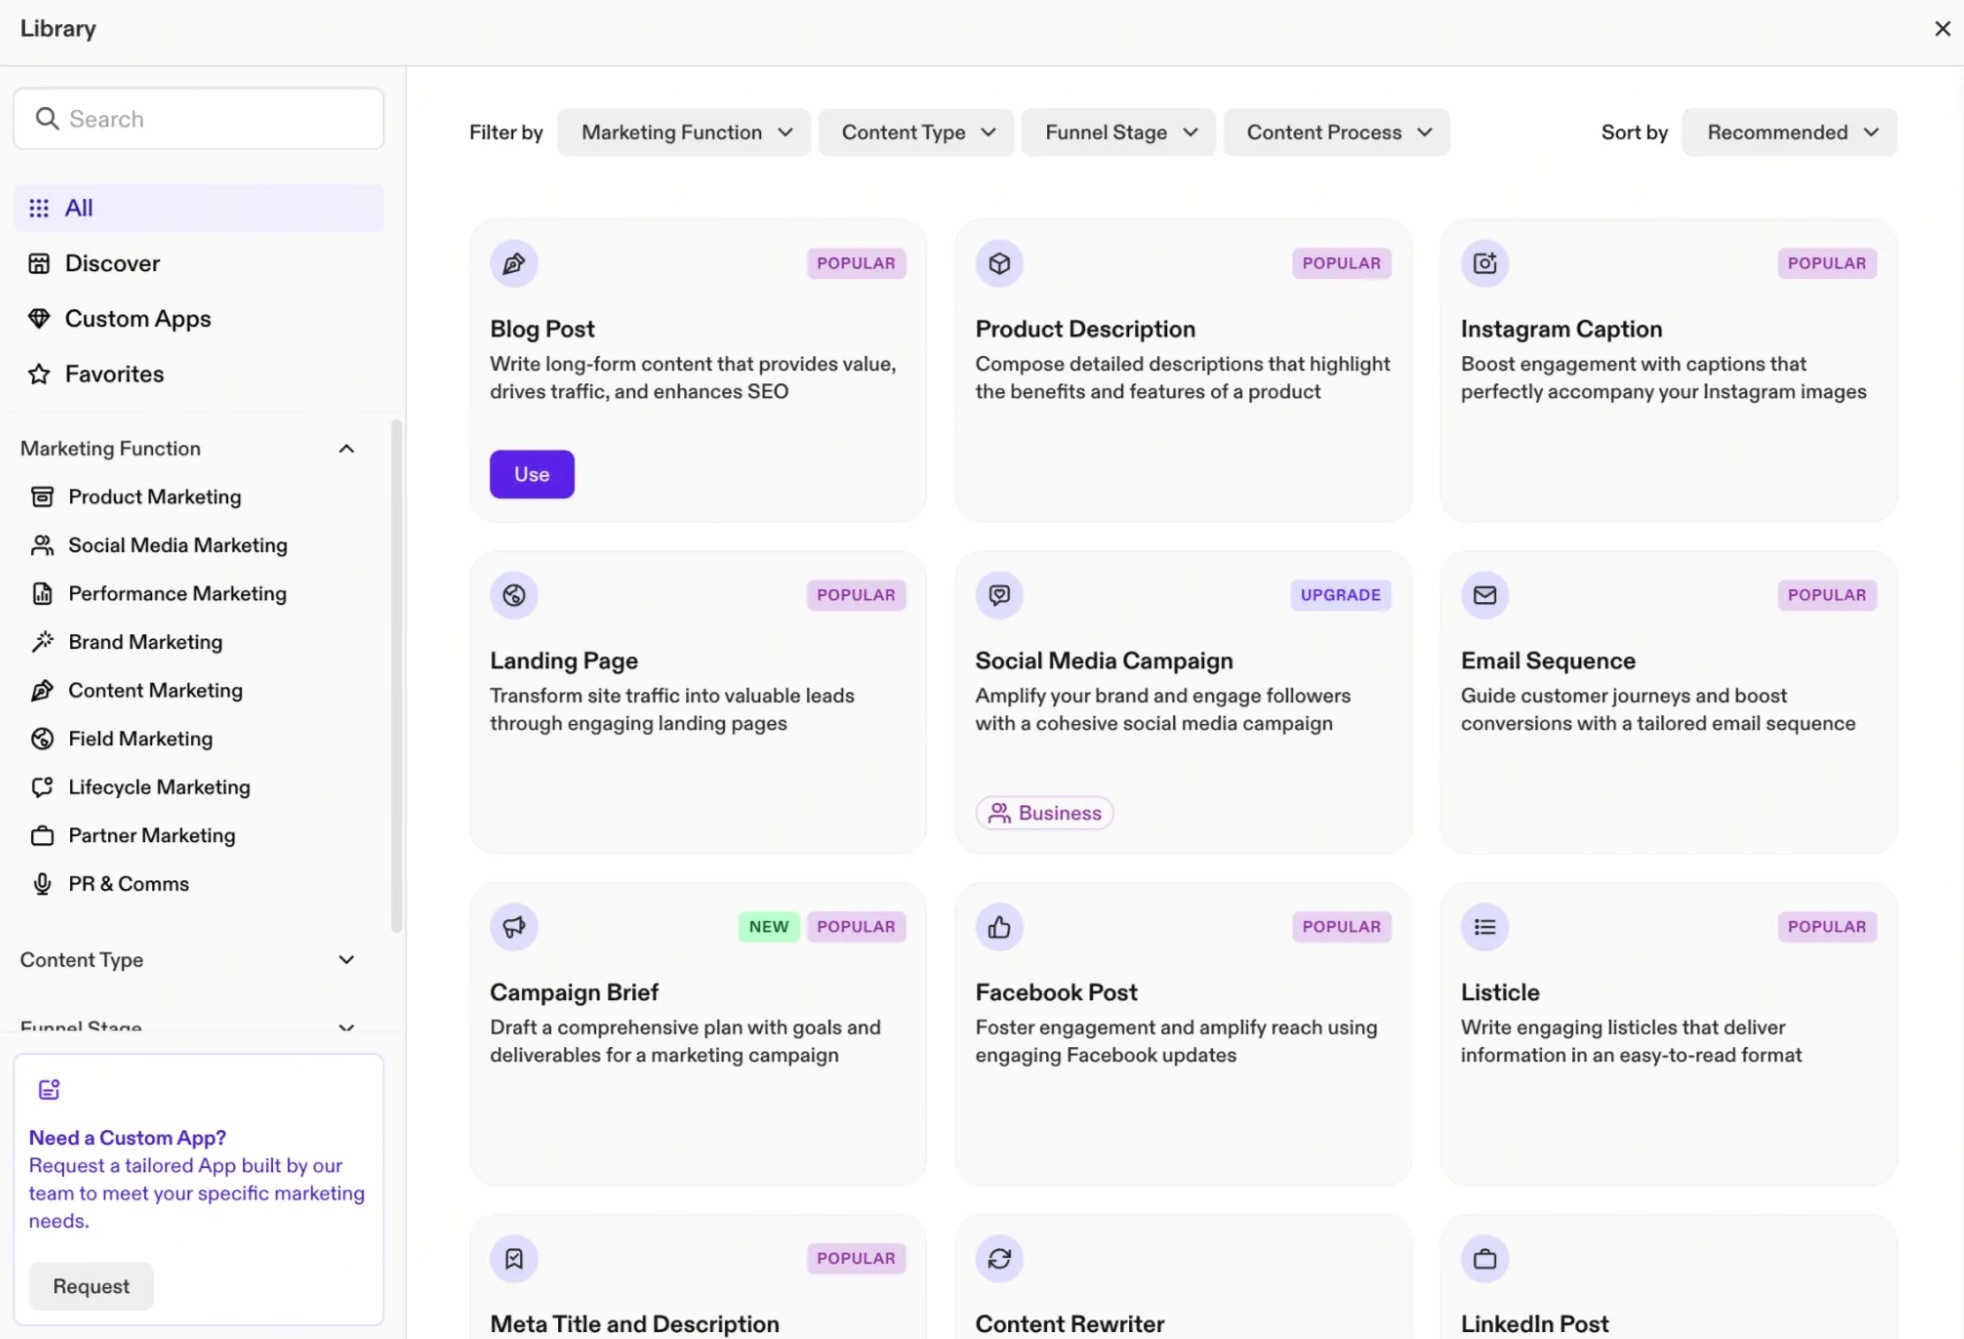The height and width of the screenshot is (1339, 1964).
Task: Open the Marketing Function filter dropdown
Action: coord(684,132)
